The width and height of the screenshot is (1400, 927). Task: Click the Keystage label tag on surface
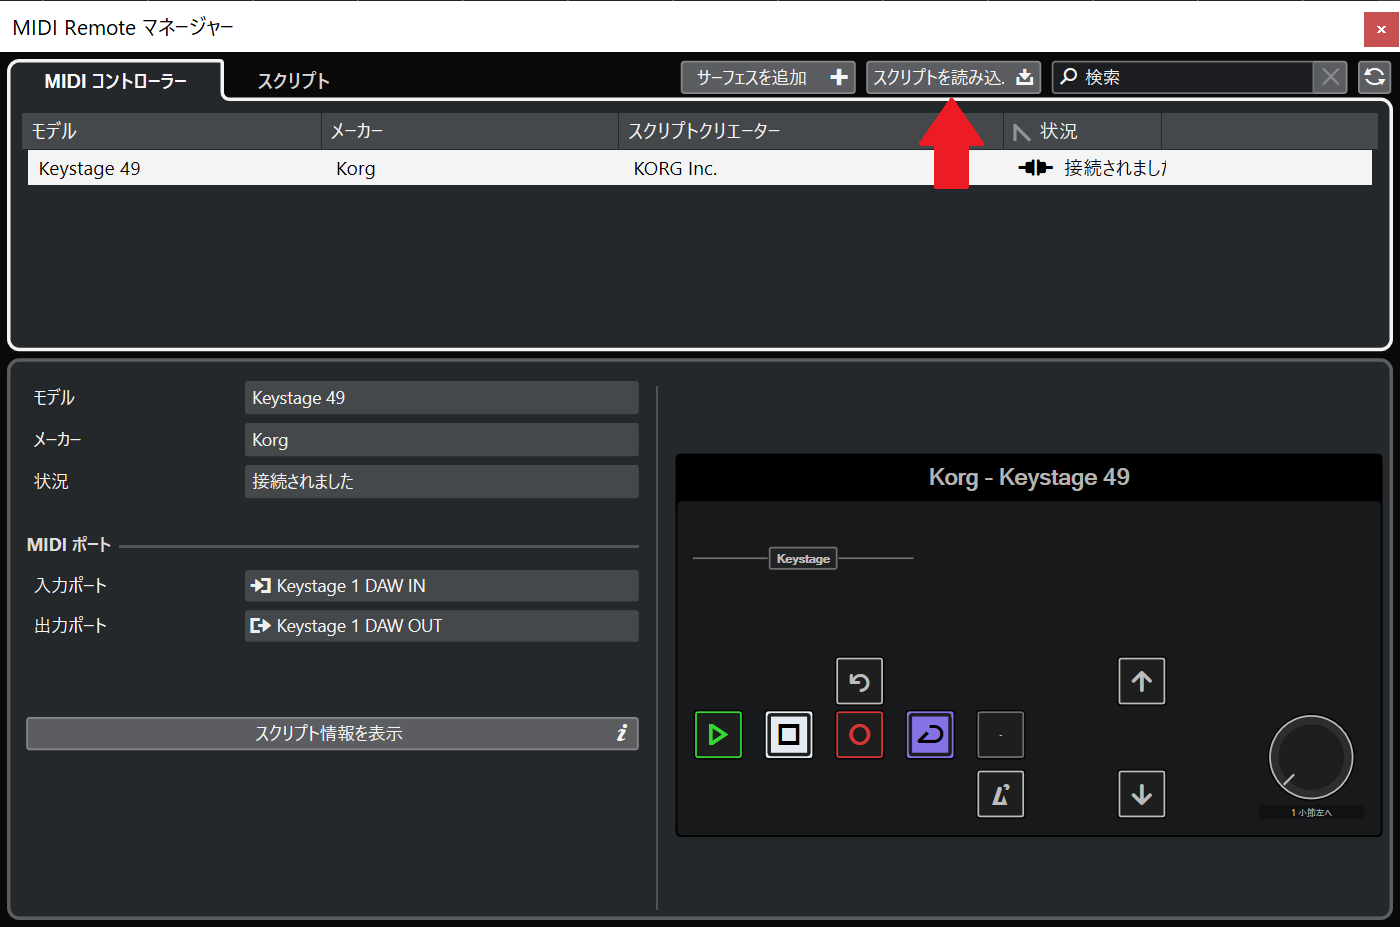pos(803,559)
